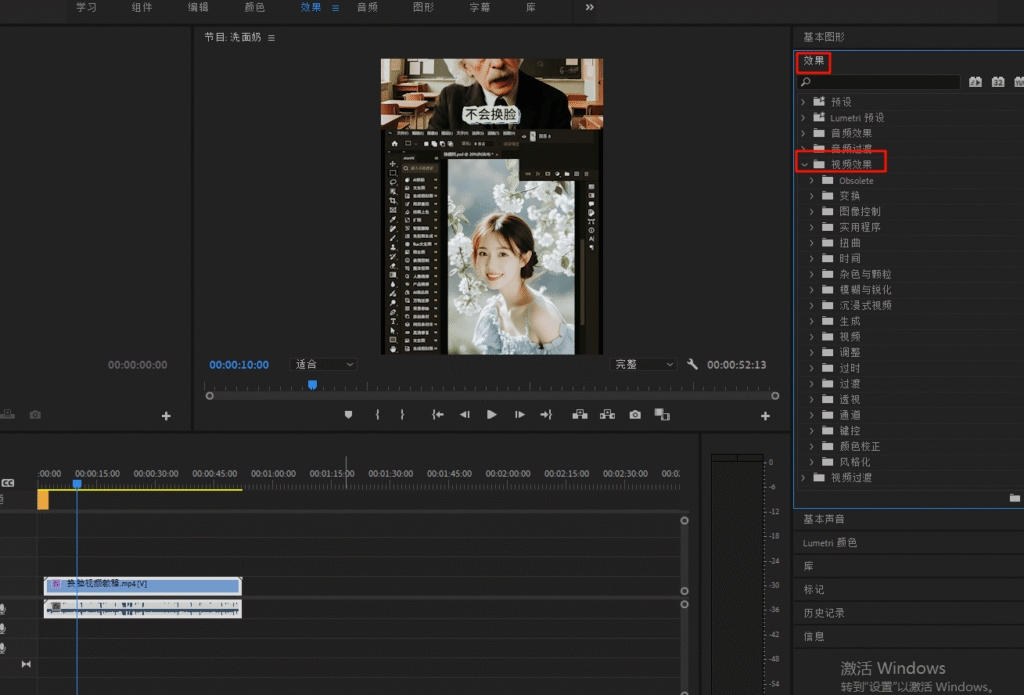Toggle the CC captions track button

(8, 483)
